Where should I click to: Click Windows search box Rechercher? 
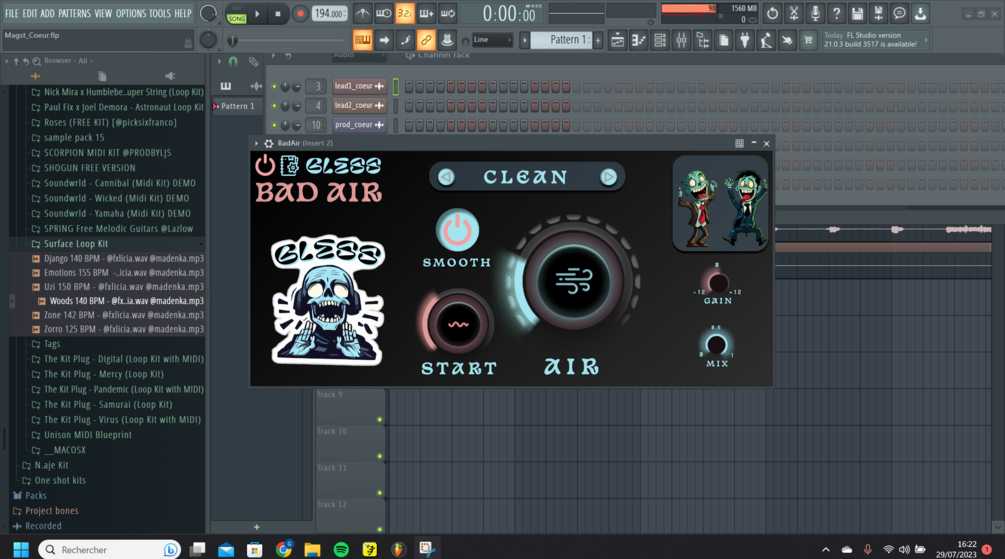109,550
